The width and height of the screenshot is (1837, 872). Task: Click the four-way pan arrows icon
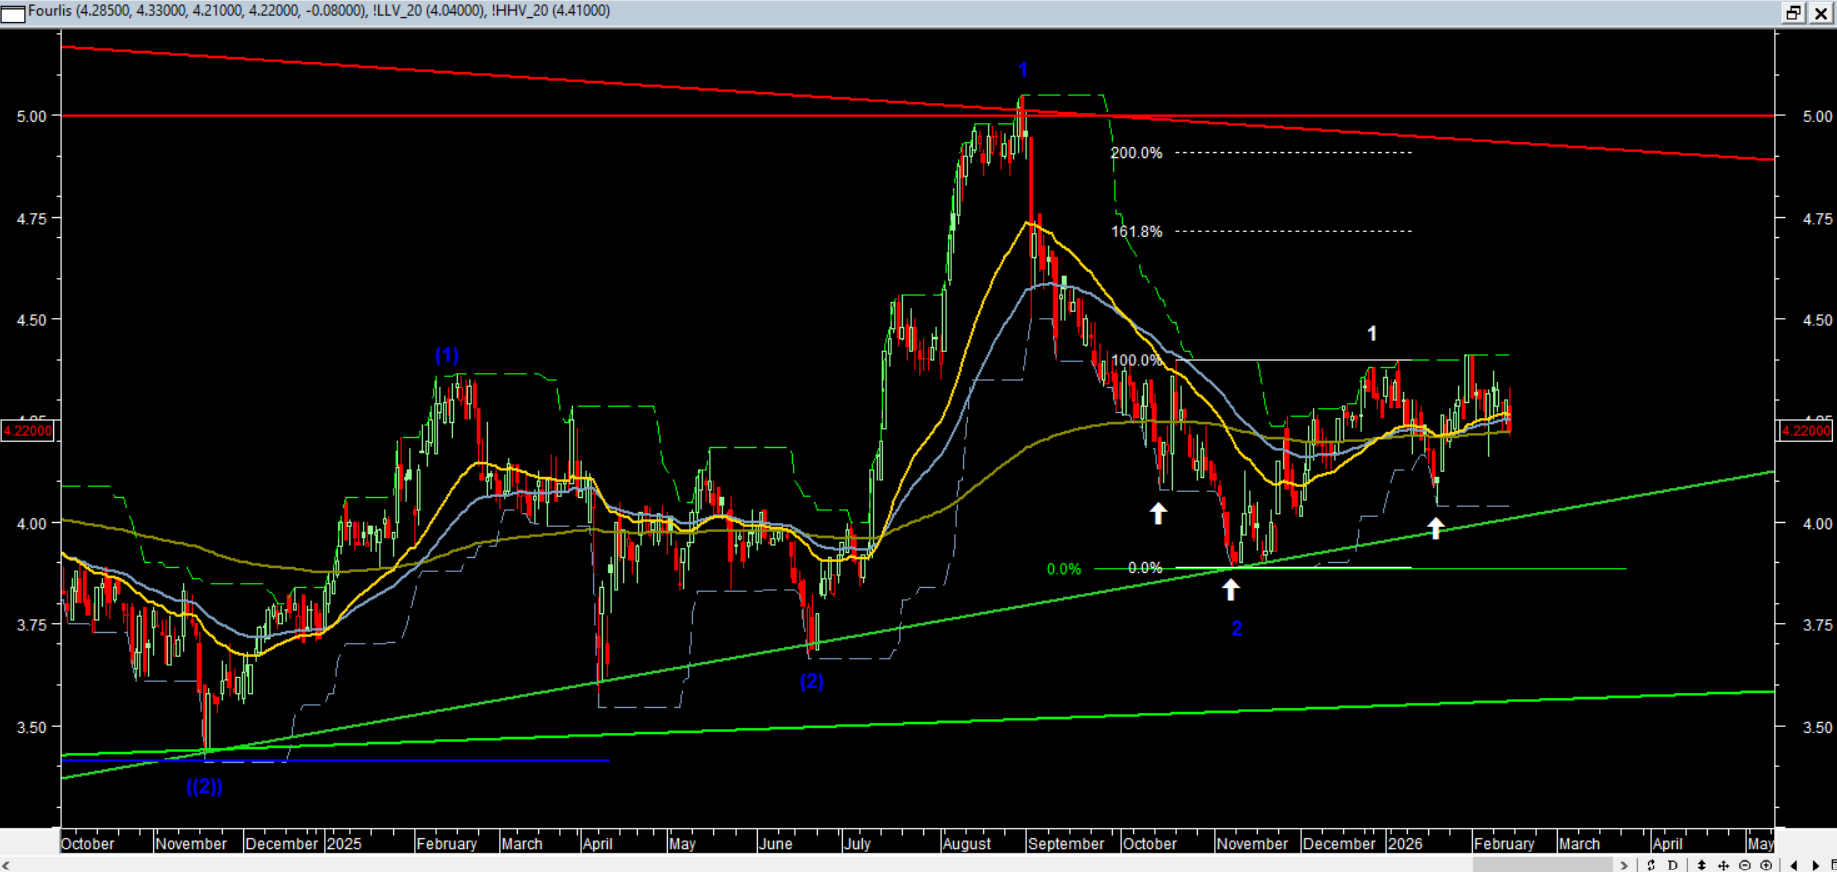[1723, 865]
